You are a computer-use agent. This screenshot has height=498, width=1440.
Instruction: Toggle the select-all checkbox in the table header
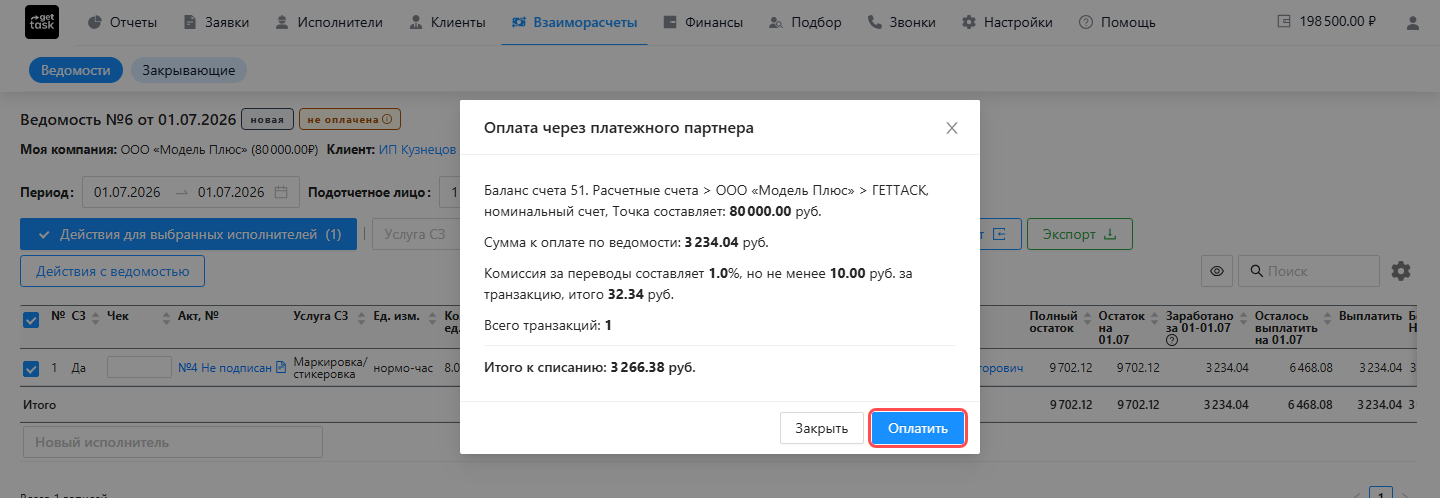(31, 319)
